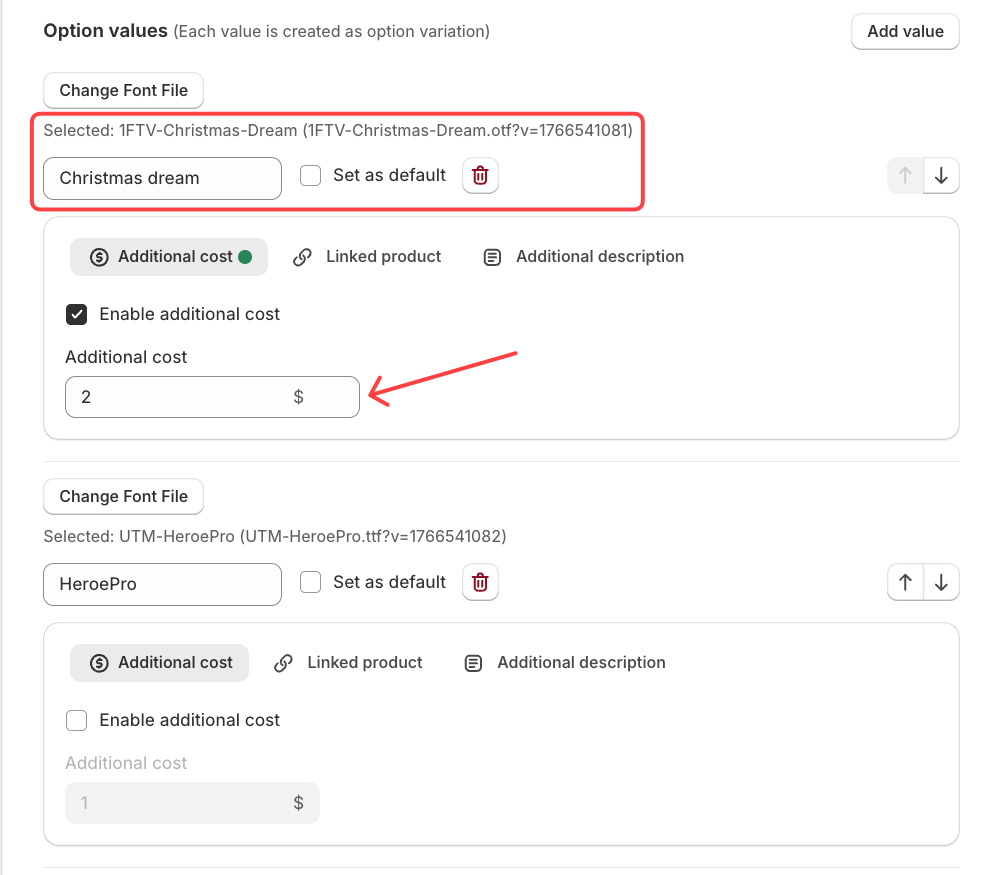Click the dollar icon on Christmas dream's Additional cost

point(99,256)
